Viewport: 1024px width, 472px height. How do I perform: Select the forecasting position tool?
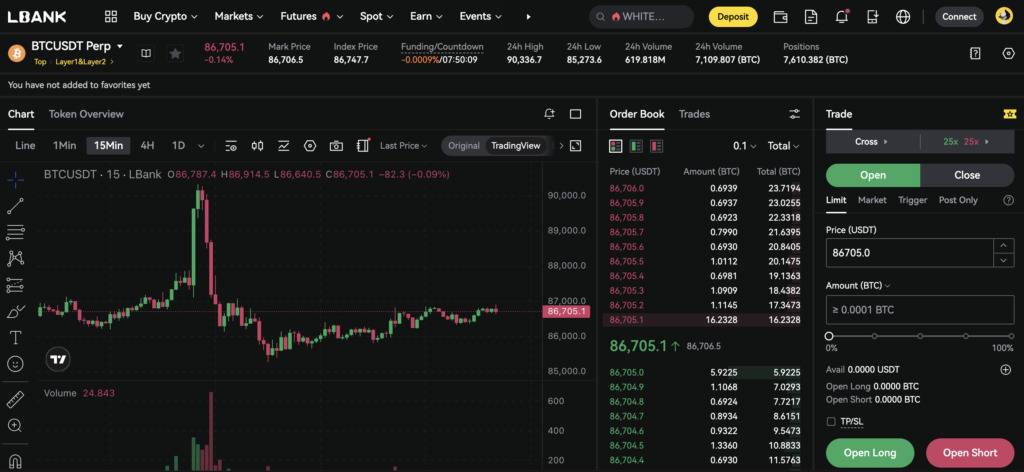[x=16, y=285]
